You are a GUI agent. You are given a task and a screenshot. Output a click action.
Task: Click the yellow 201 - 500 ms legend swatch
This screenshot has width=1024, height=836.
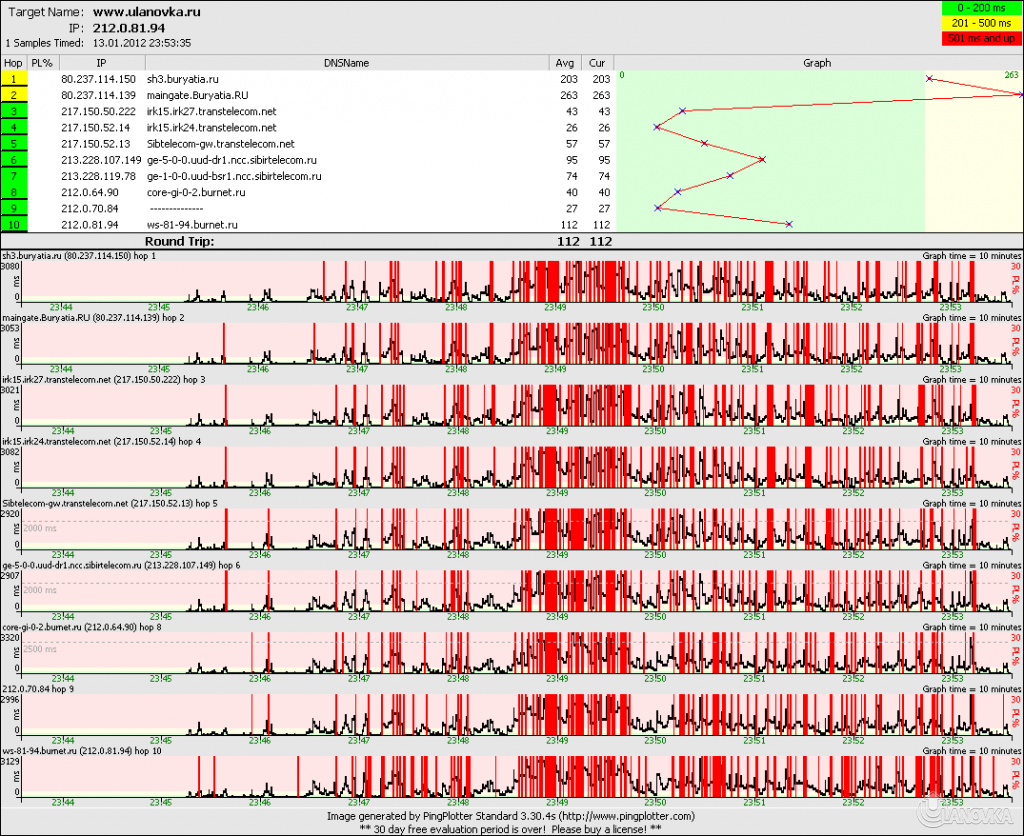click(981, 23)
